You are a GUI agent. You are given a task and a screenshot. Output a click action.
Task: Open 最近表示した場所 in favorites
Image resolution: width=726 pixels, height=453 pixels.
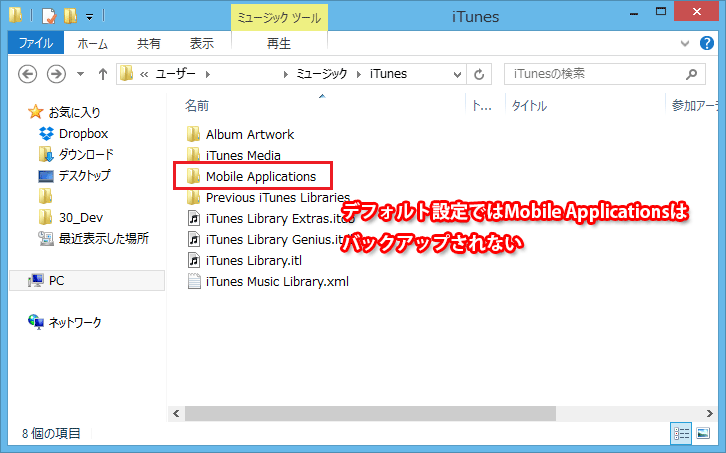coord(104,239)
